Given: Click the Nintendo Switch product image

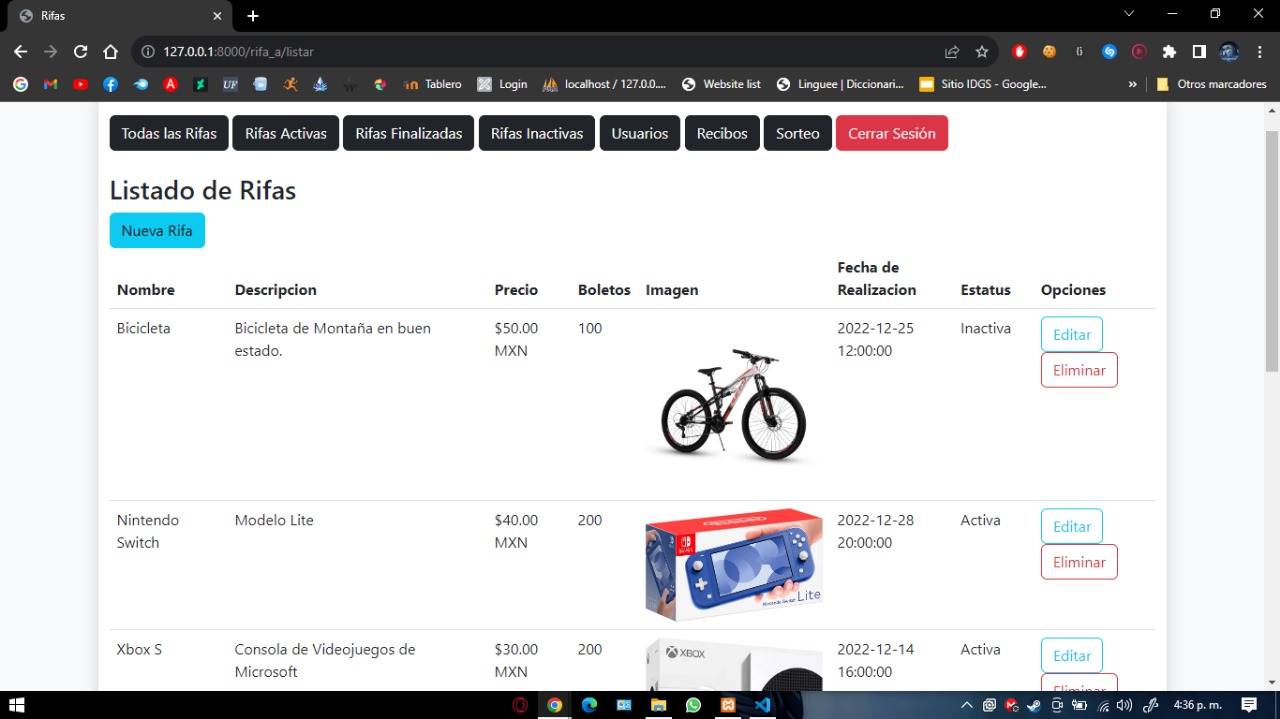Looking at the screenshot, I should 733,565.
